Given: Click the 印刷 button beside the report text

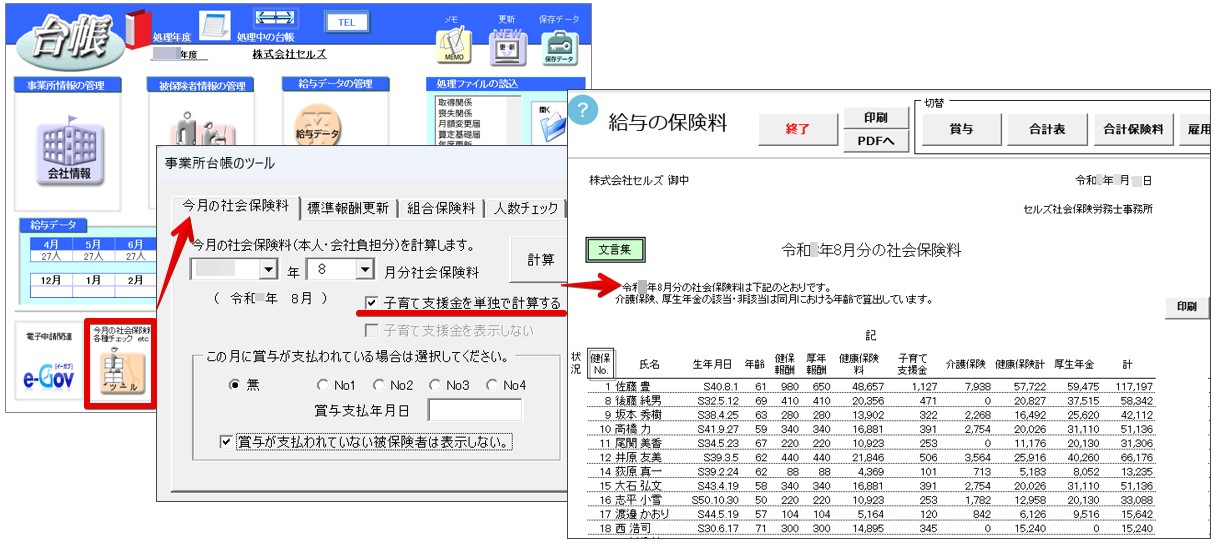Looking at the screenshot, I should (1187, 307).
